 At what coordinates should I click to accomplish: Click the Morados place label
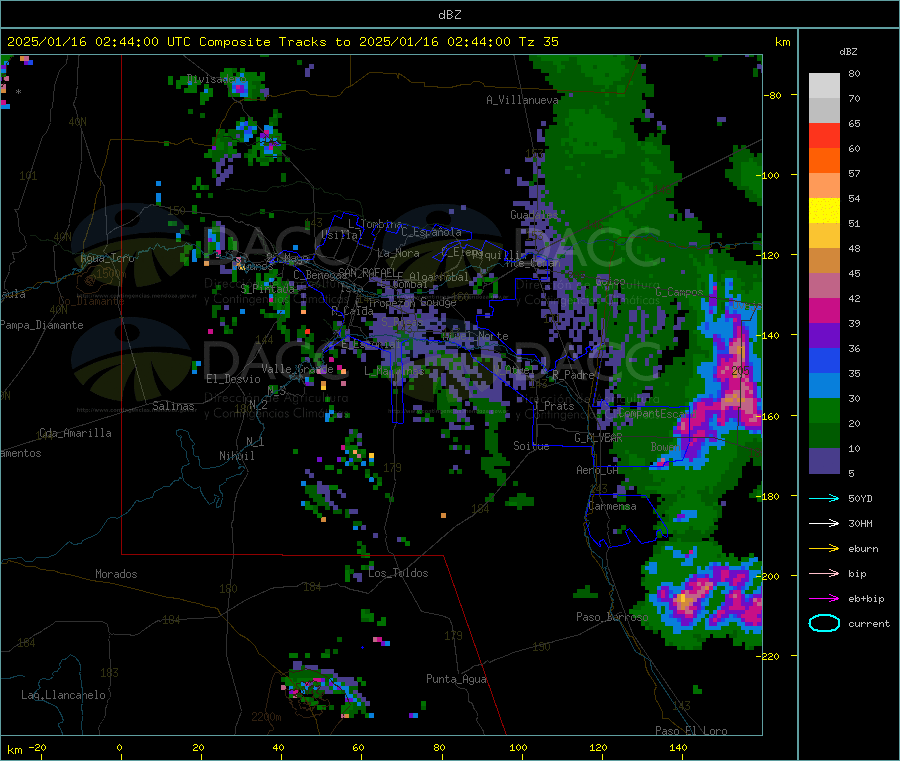pyautogui.click(x=116, y=574)
